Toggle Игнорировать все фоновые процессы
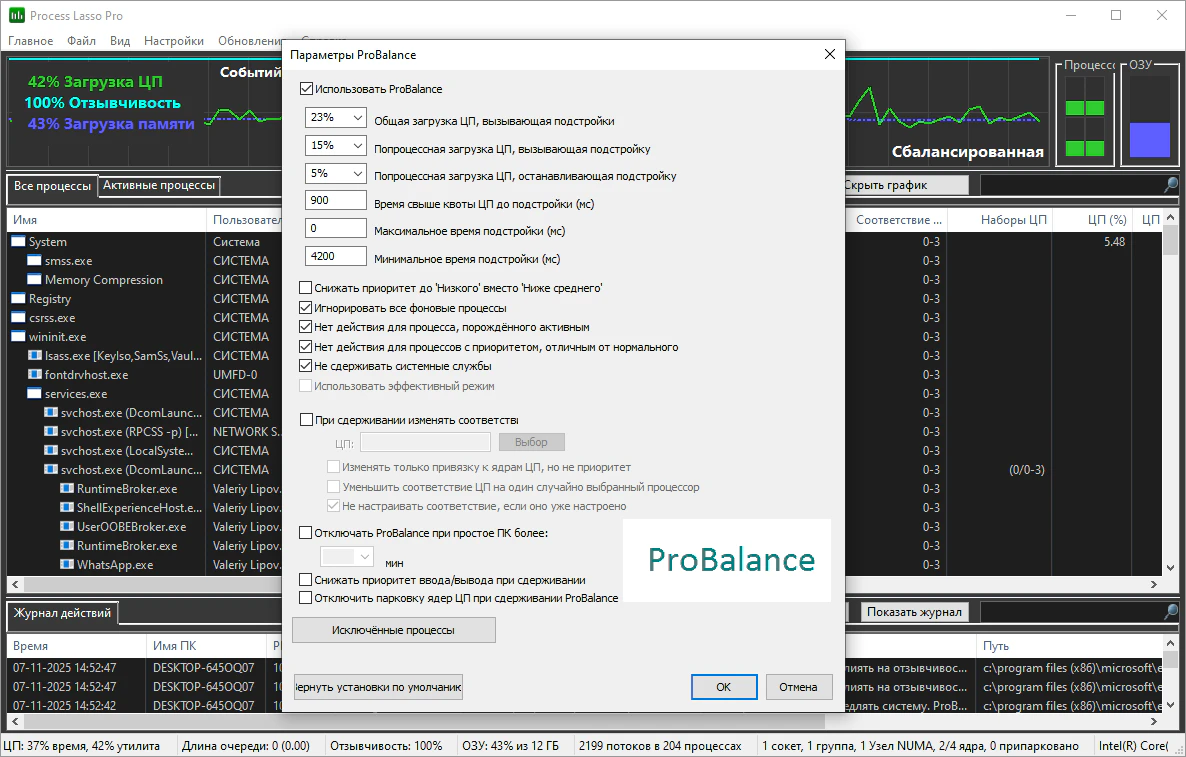 coord(306,308)
